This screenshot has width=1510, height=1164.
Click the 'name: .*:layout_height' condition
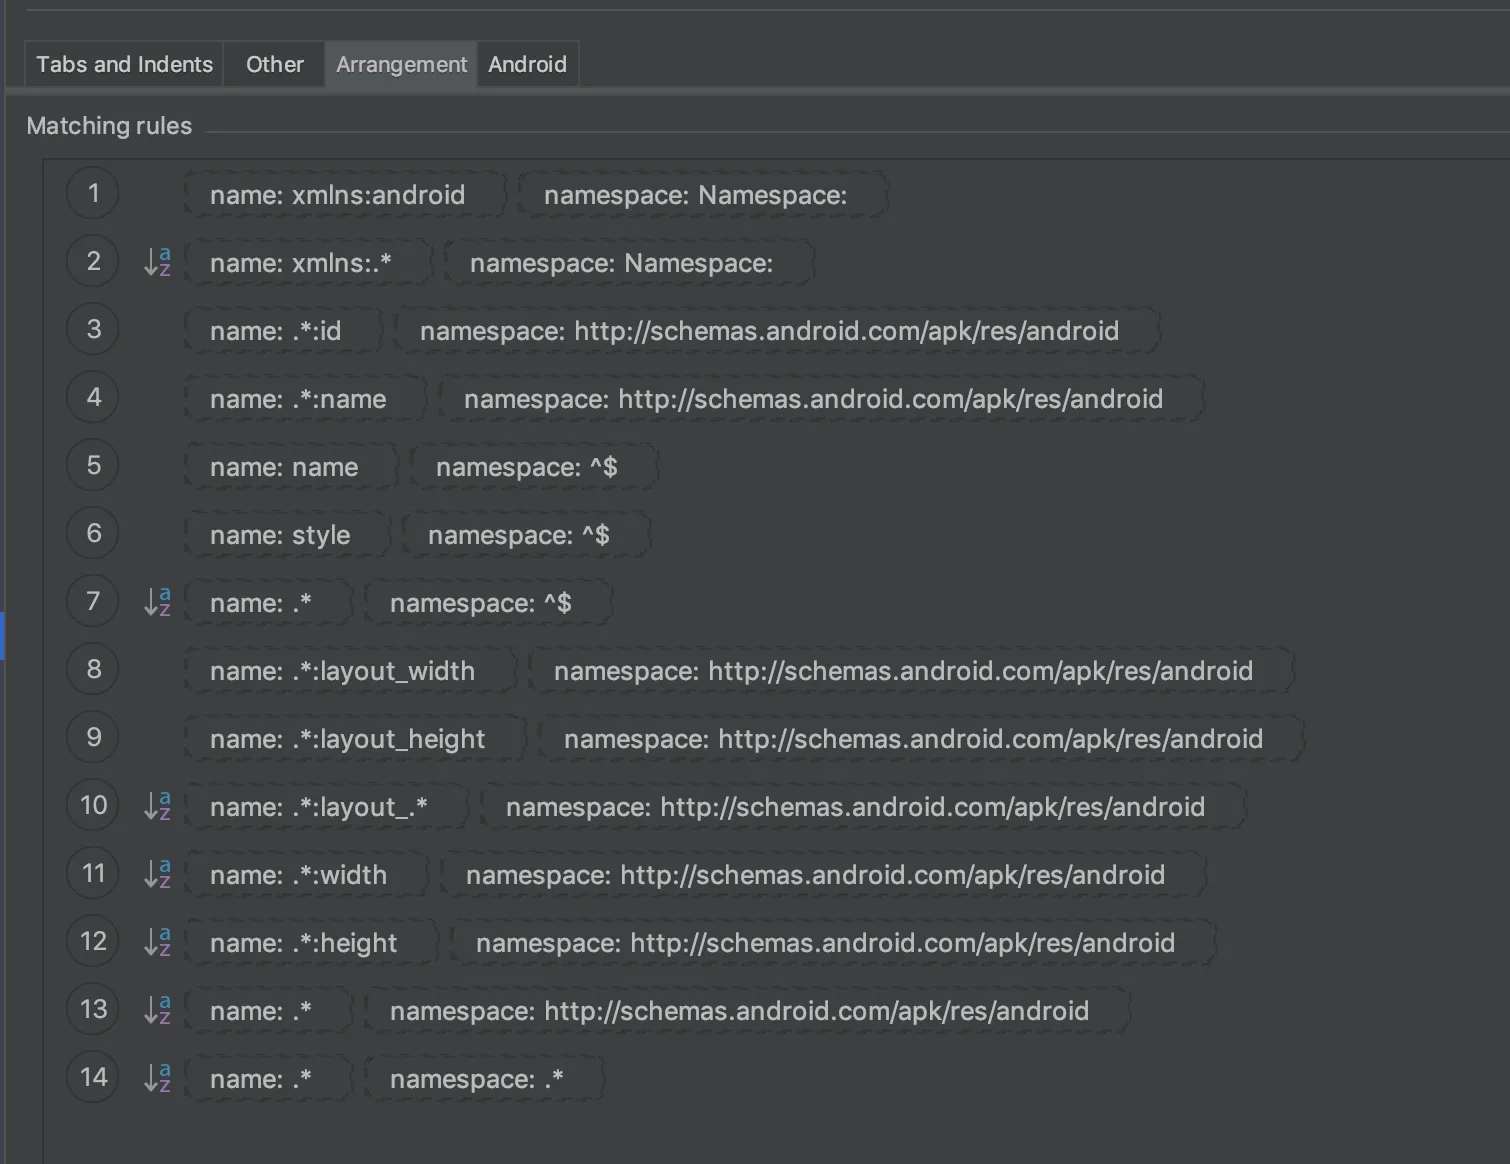coord(347,739)
